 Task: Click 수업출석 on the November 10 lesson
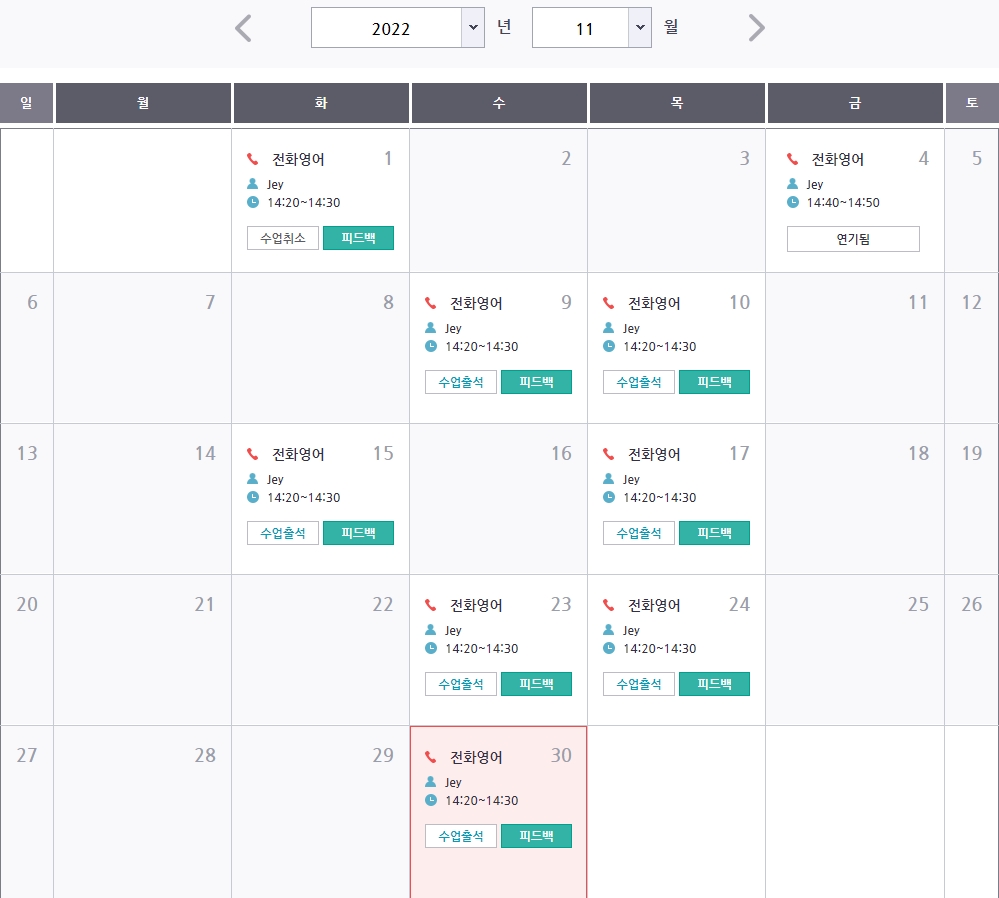638,382
